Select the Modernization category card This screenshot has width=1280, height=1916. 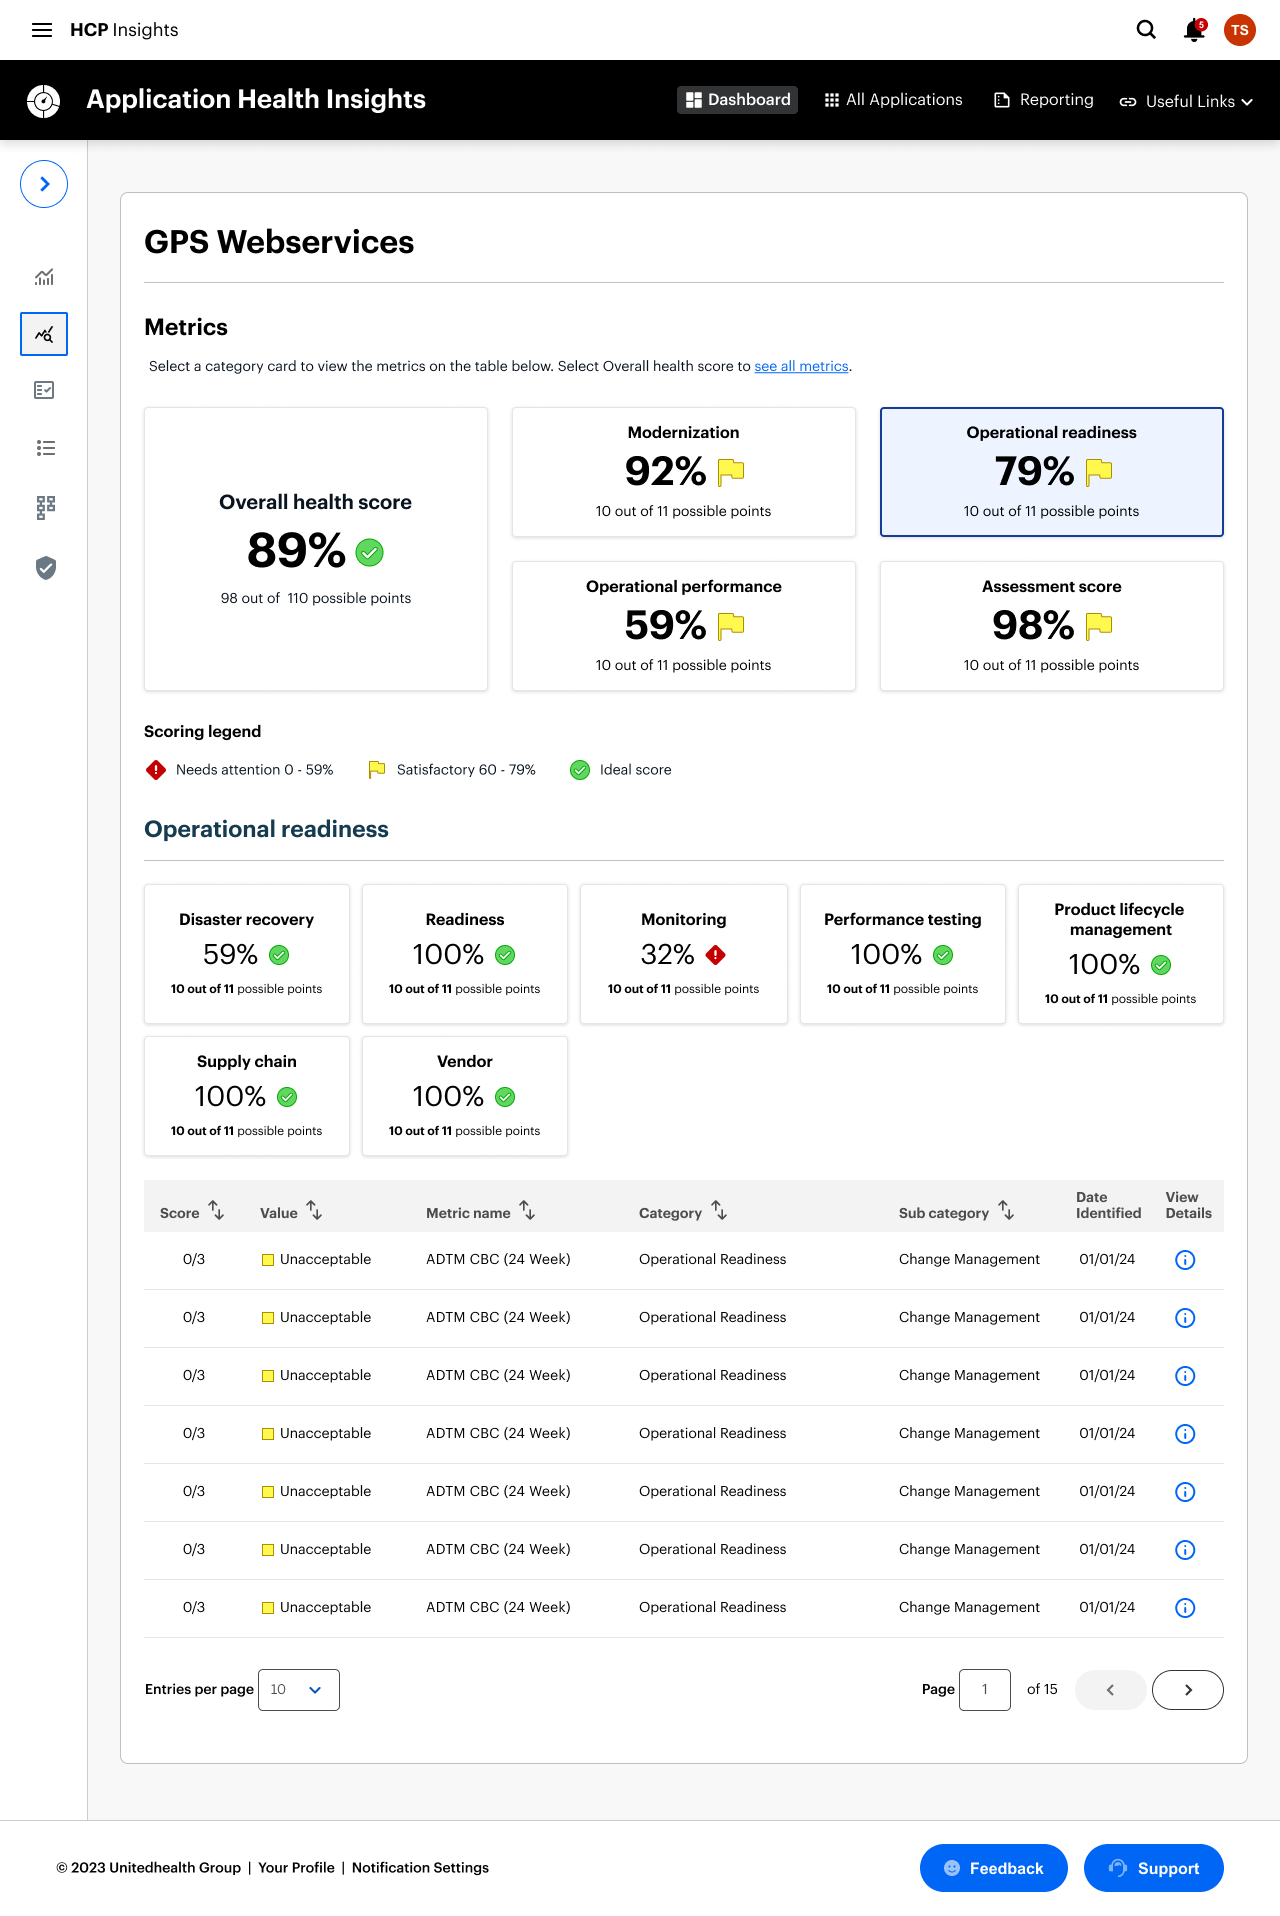pyautogui.click(x=684, y=472)
